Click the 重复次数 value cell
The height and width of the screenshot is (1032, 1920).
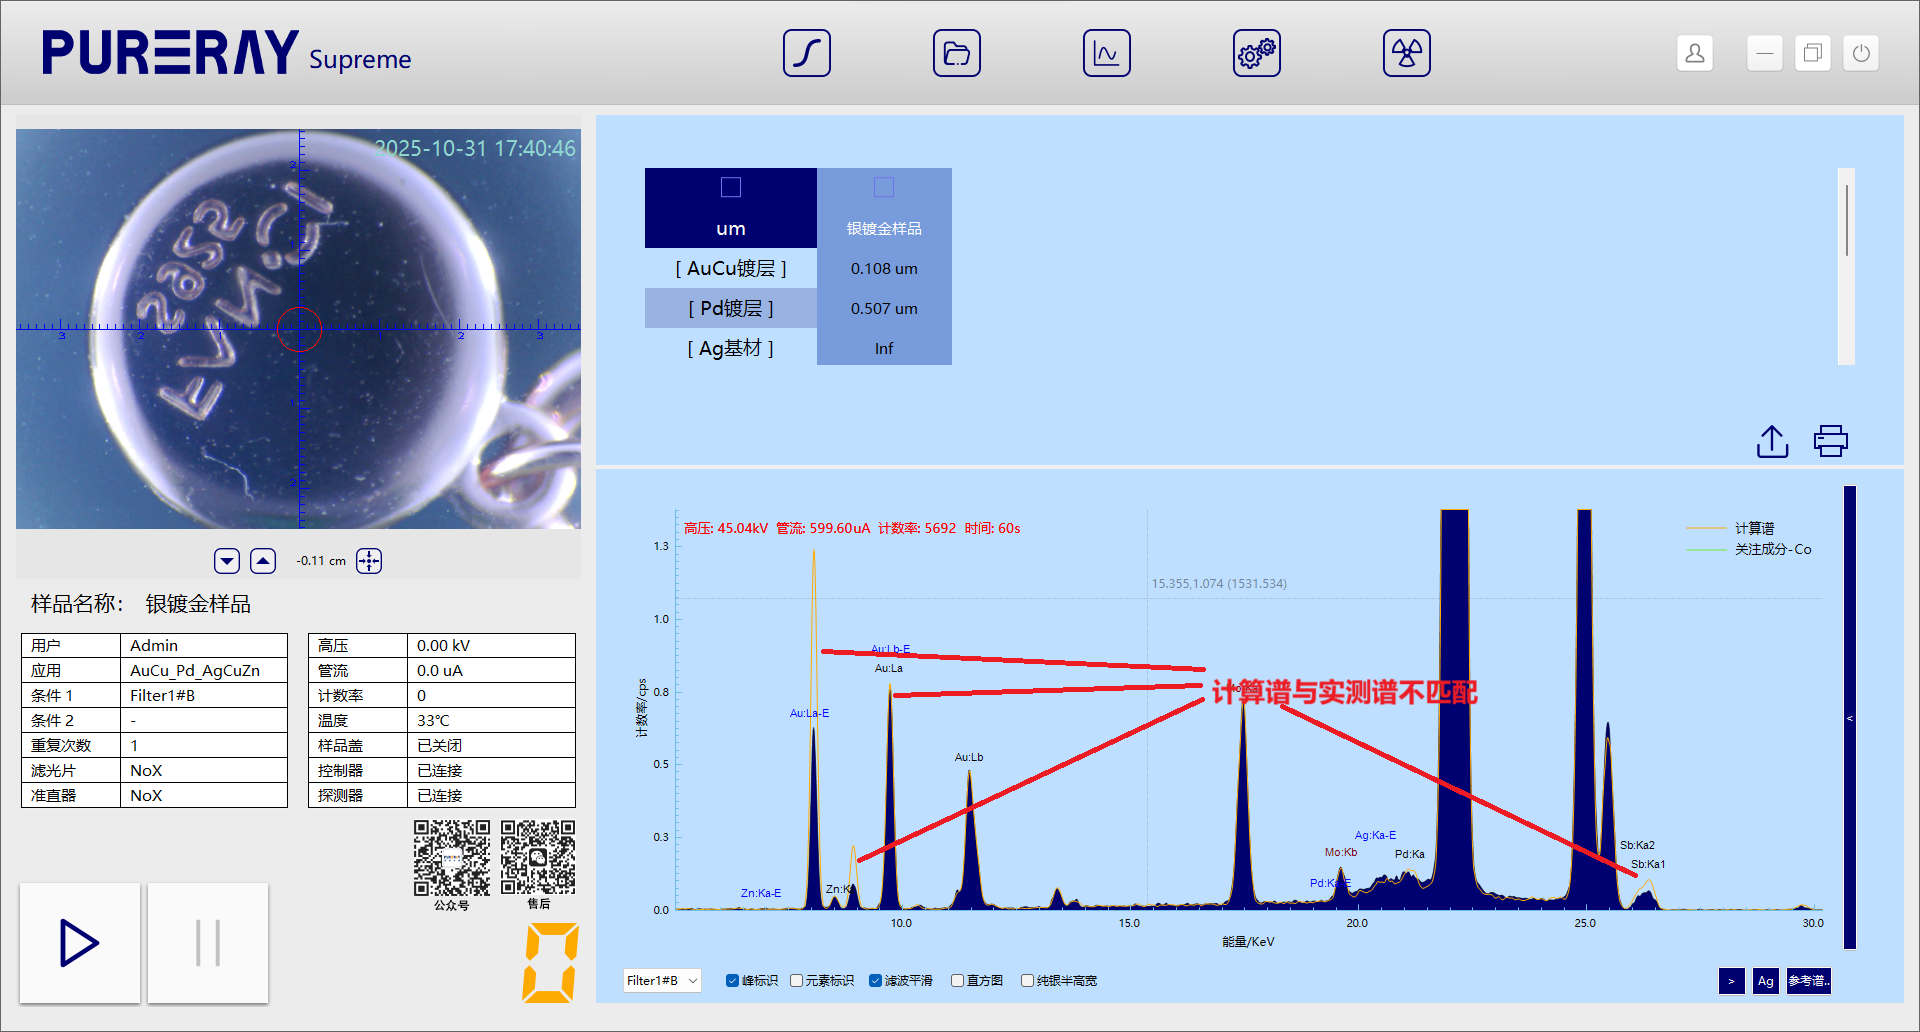click(204, 745)
